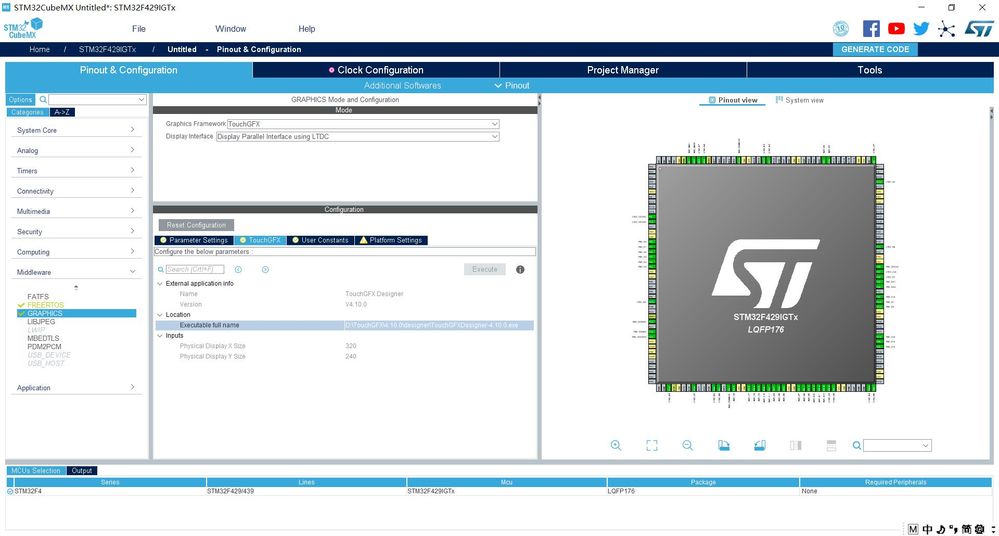999x536 pixels.
Task: Go to Home breadcrumb
Action: [x=40, y=50]
